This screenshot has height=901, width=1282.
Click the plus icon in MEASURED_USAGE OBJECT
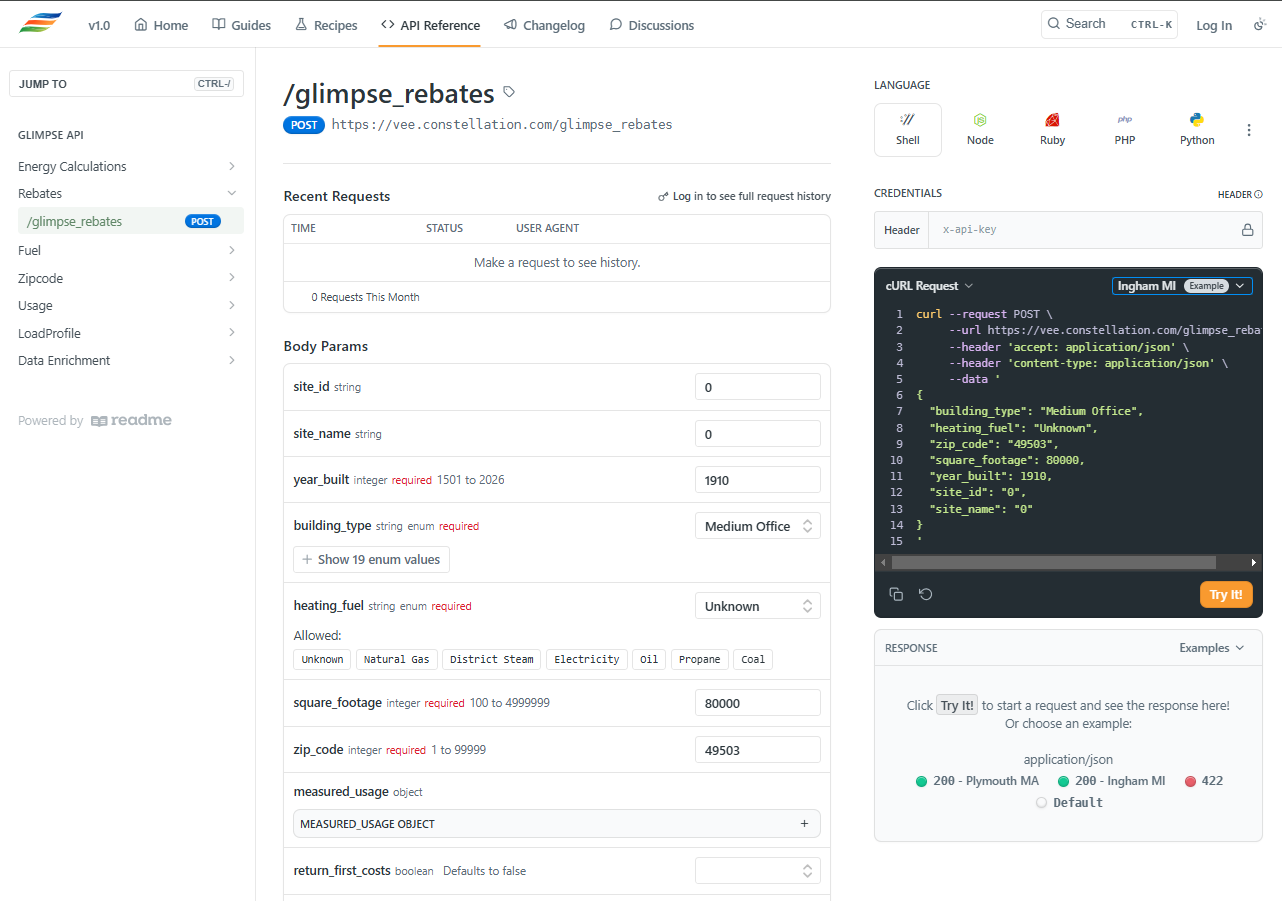coord(804,824)
